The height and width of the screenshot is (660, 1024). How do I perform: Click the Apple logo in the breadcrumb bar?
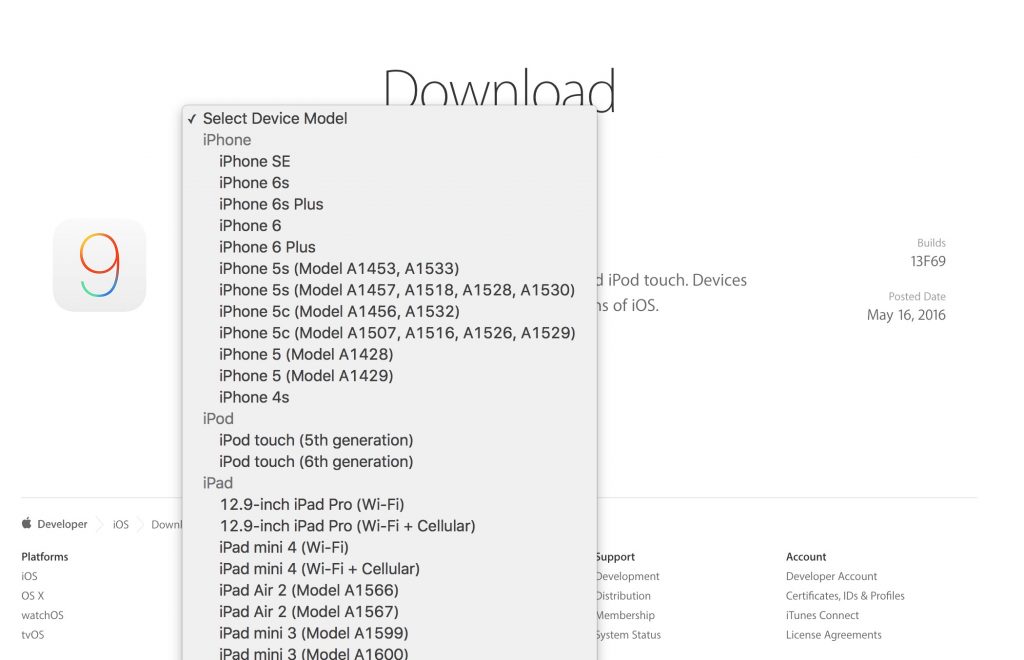tap(25, 523)
